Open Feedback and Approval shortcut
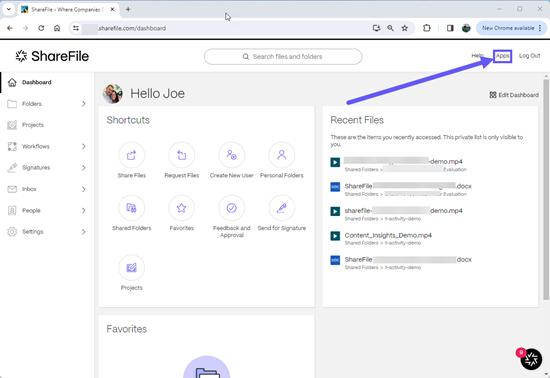Image resolution: width=550 pixels, height=378 pixels. coord(232,208)
